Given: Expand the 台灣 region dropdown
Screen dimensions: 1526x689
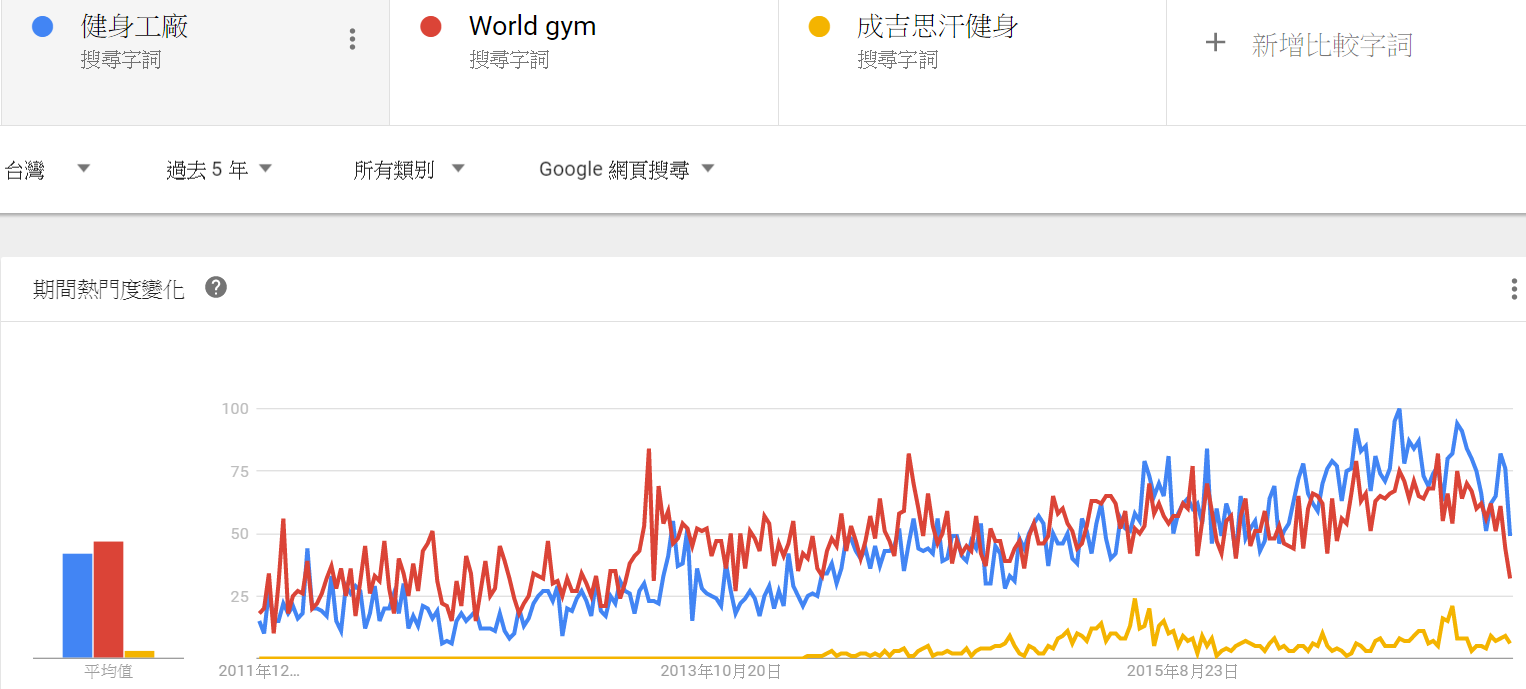Looking at the screenshot, I should (x=48, y=169).
